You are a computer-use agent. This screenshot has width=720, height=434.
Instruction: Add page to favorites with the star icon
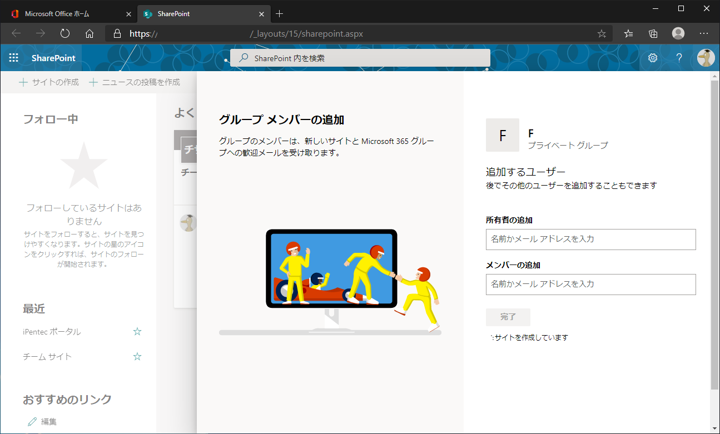pos(602,34)
